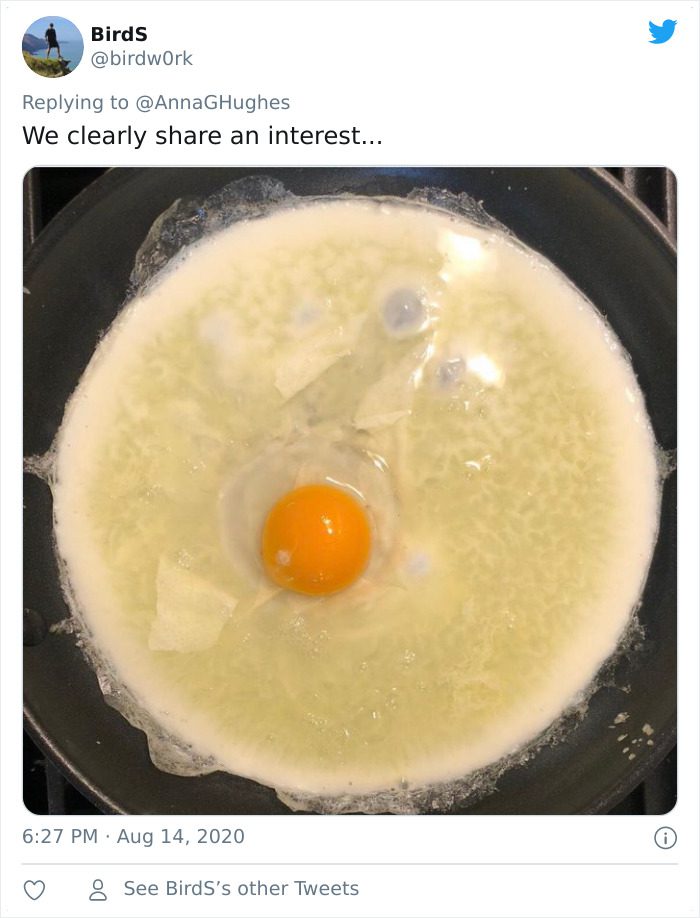
Task: Like the tweet with the heart icon
Action: pos(34,890)
